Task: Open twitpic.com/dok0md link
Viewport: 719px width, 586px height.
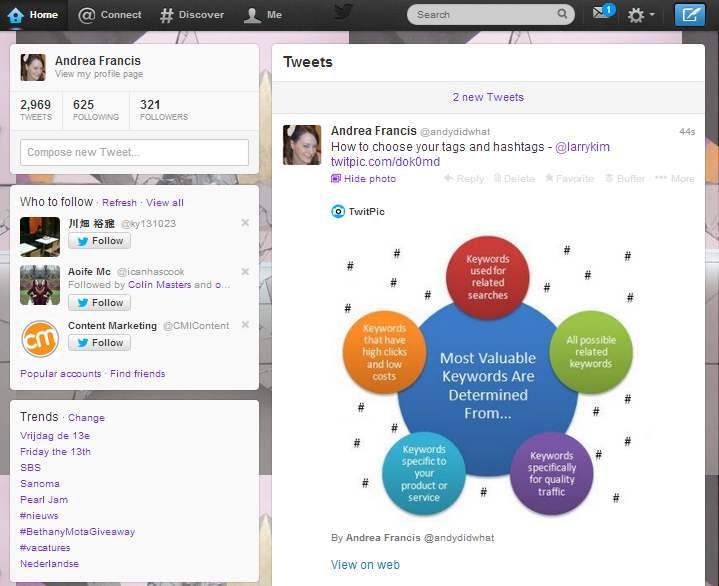Action: coord(385,162)
